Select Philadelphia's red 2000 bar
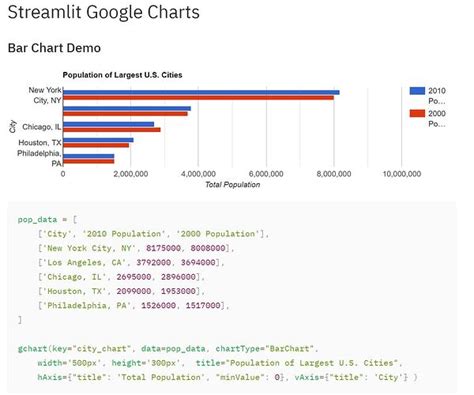474x395 pixels. tap(89, 161)
